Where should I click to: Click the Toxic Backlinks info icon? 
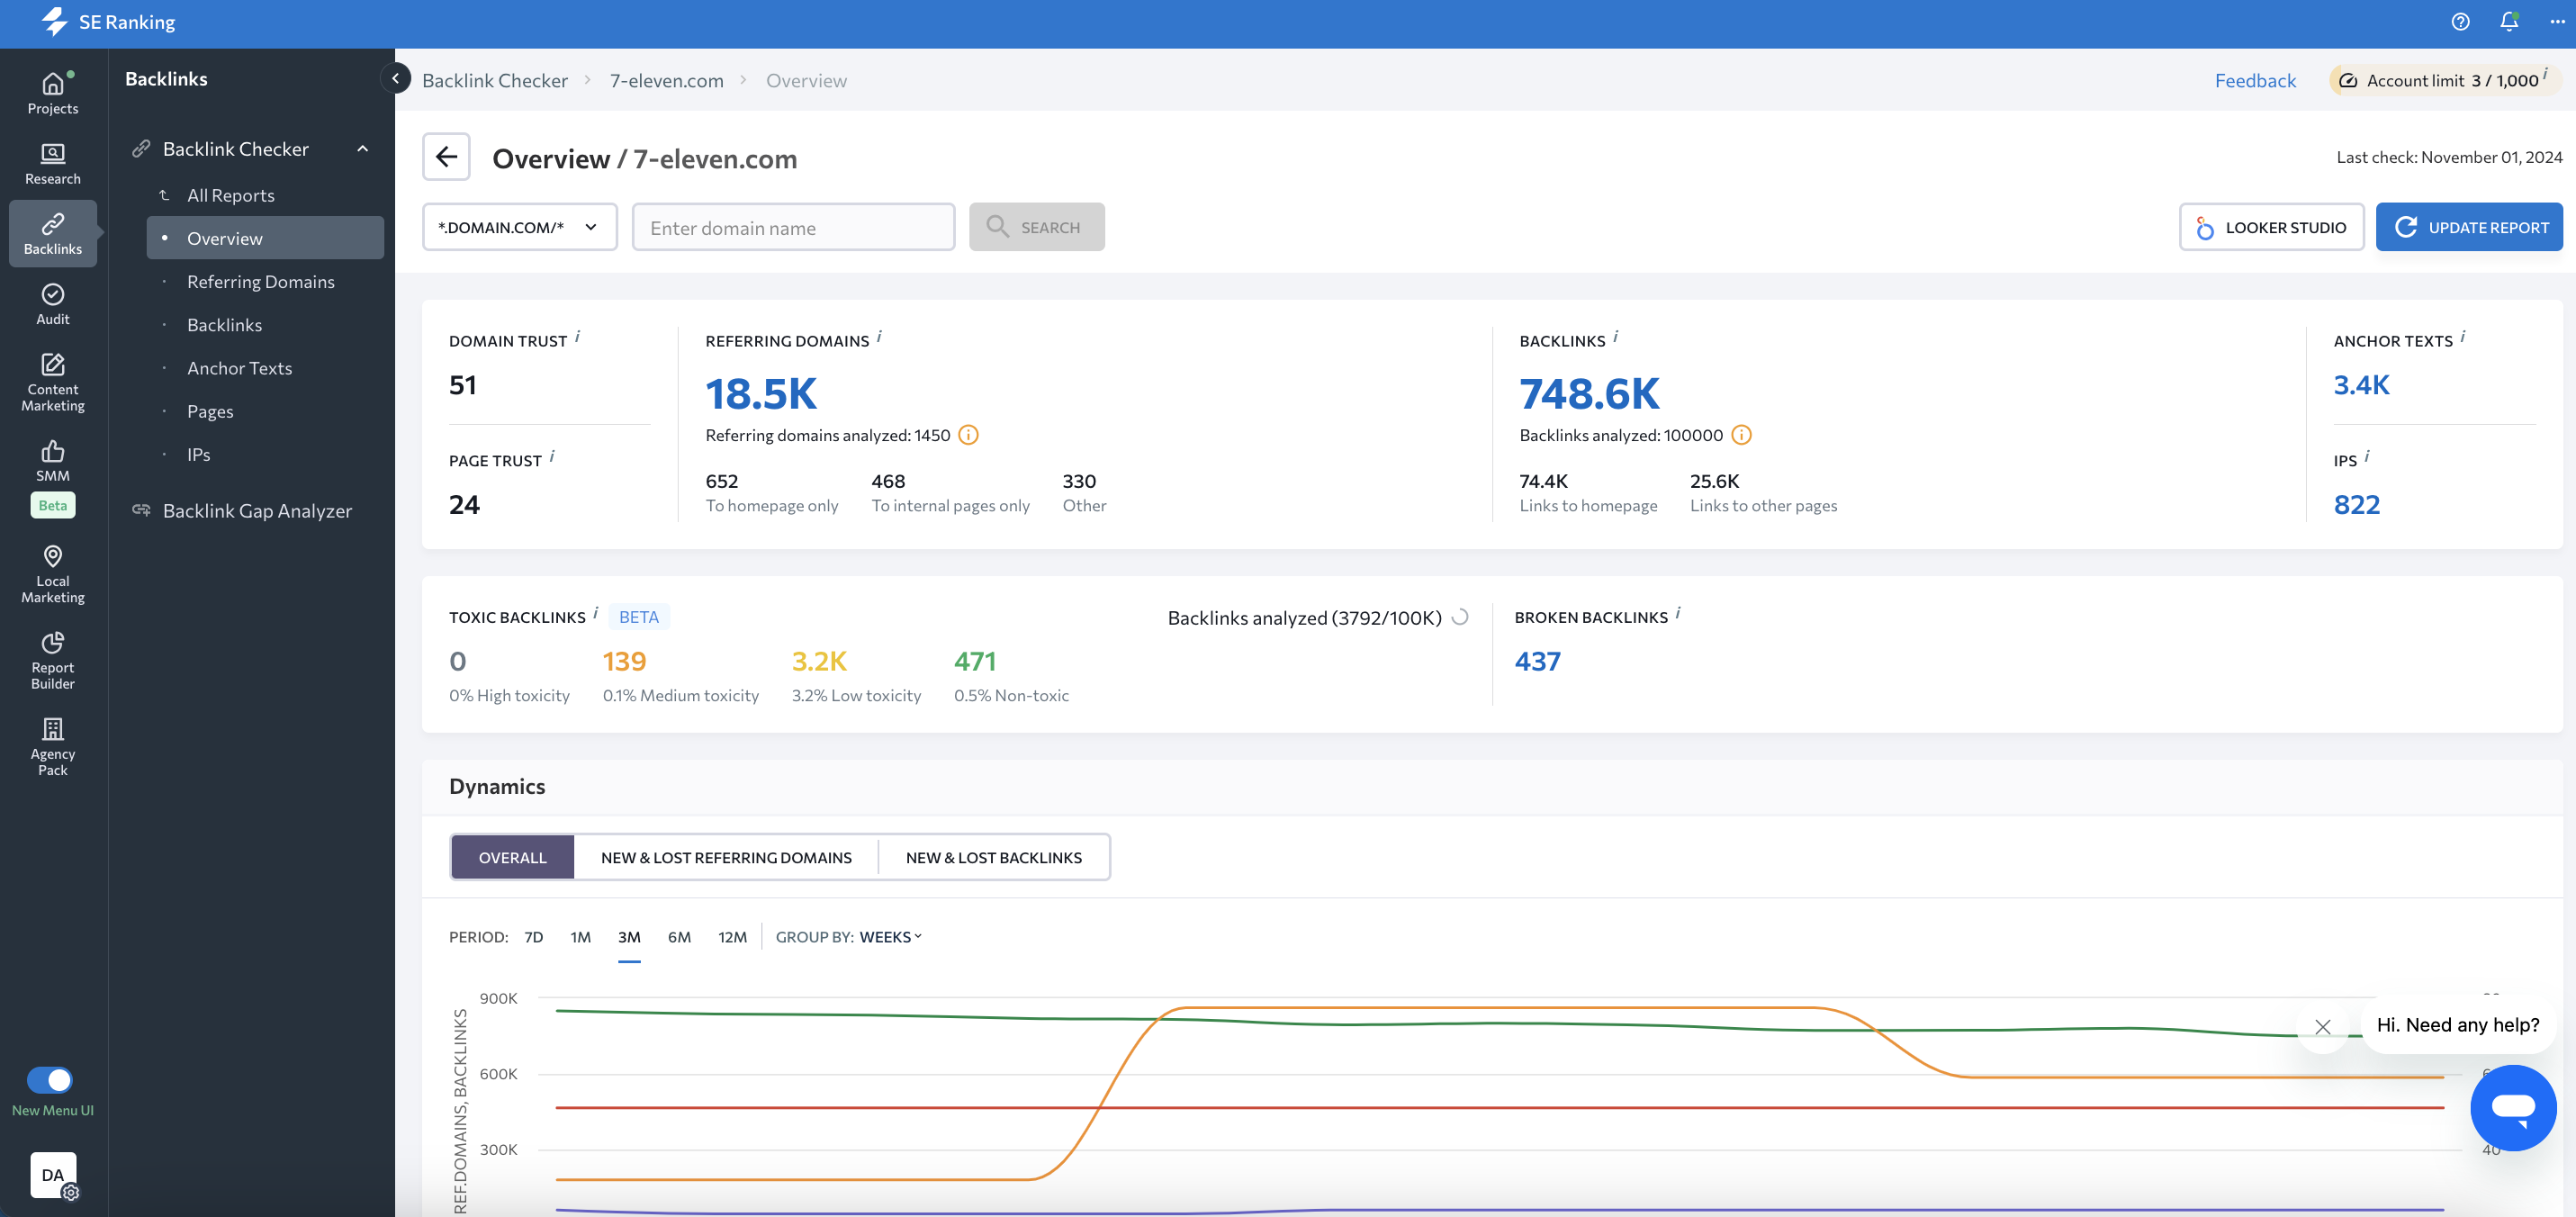pyautogui.click(x=596, y=613)
